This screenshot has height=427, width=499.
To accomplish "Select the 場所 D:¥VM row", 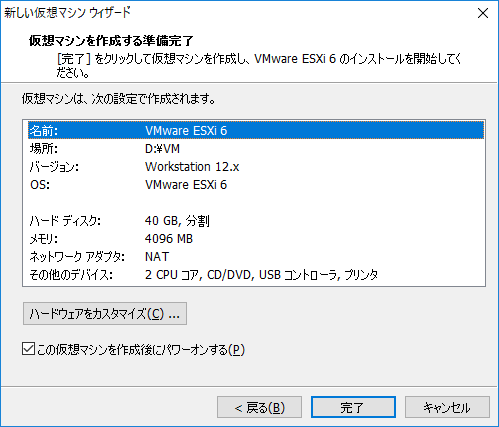I will coord(256,148).
